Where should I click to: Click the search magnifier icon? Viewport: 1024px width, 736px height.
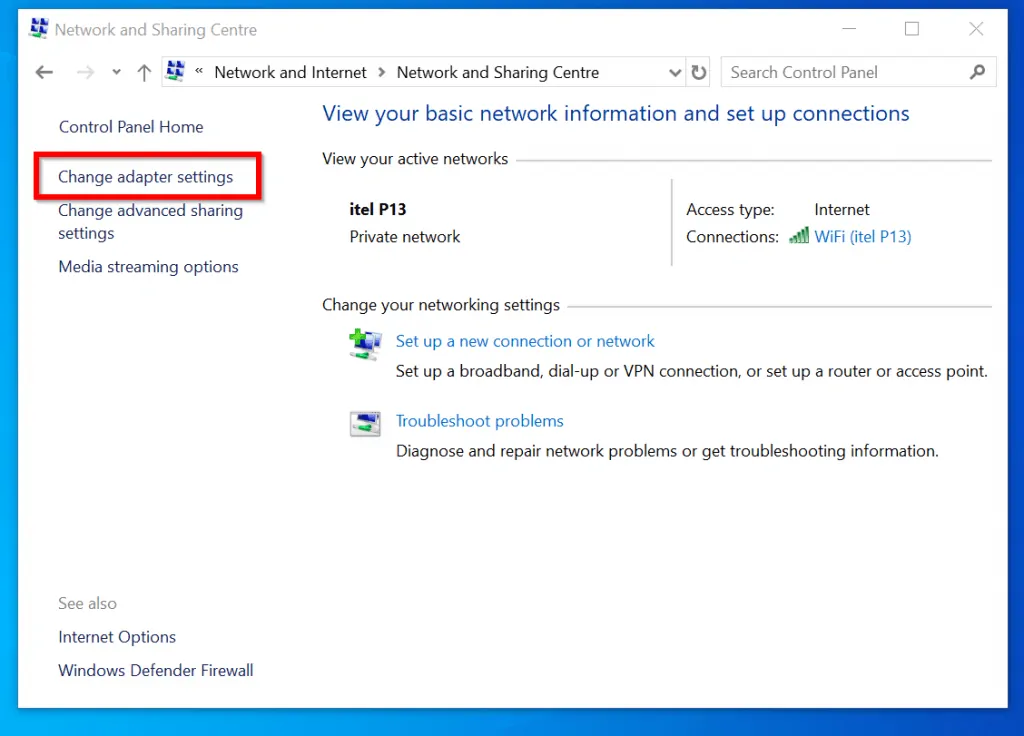click(x=977, y=72)
